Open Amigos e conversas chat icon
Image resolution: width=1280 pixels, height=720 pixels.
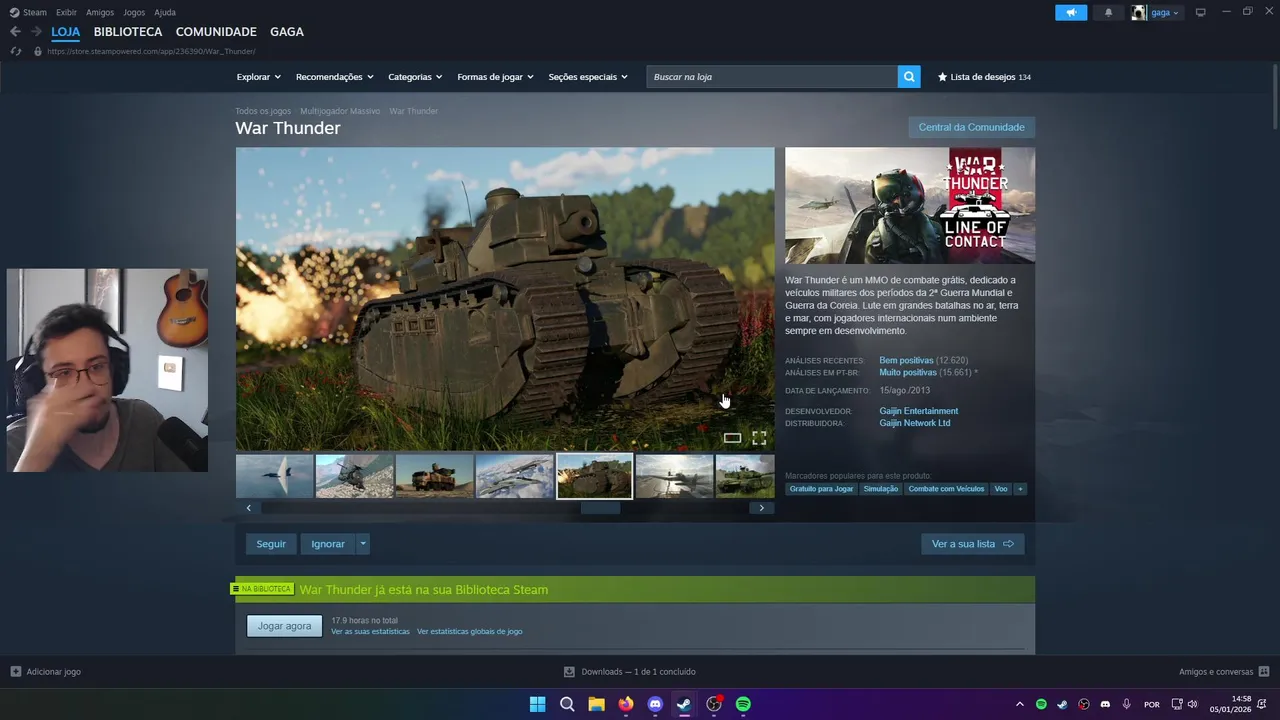pyautogui.click(x=1264, y=672)
